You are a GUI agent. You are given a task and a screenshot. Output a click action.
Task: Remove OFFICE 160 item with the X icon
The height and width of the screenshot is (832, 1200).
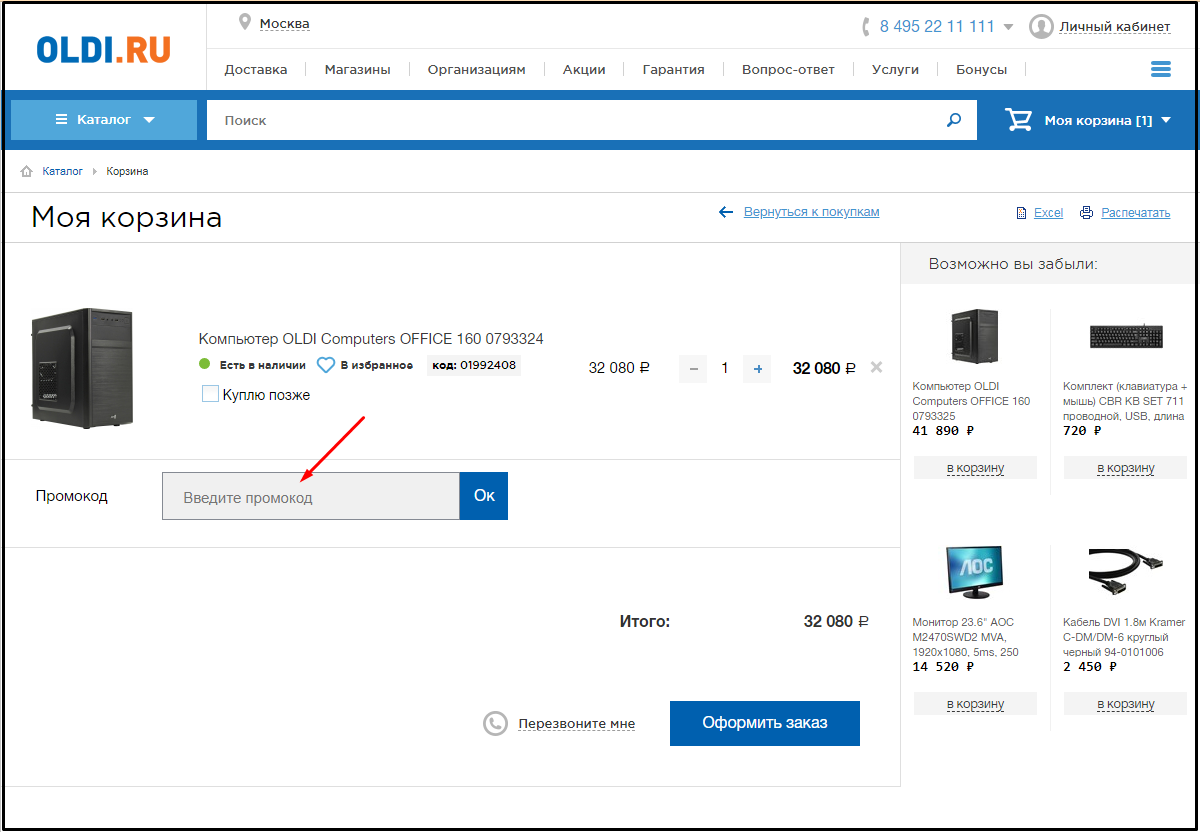click(876, 367)
